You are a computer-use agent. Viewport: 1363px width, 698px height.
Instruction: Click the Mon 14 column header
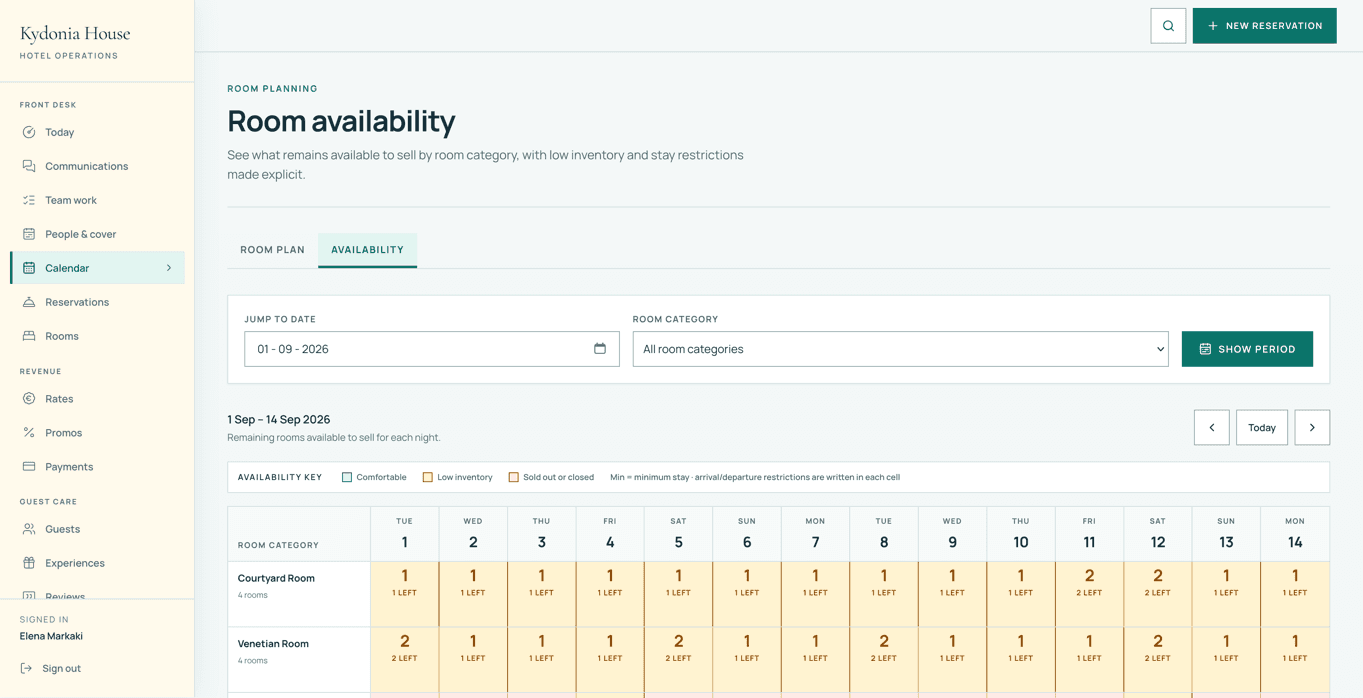point(1295,534)
